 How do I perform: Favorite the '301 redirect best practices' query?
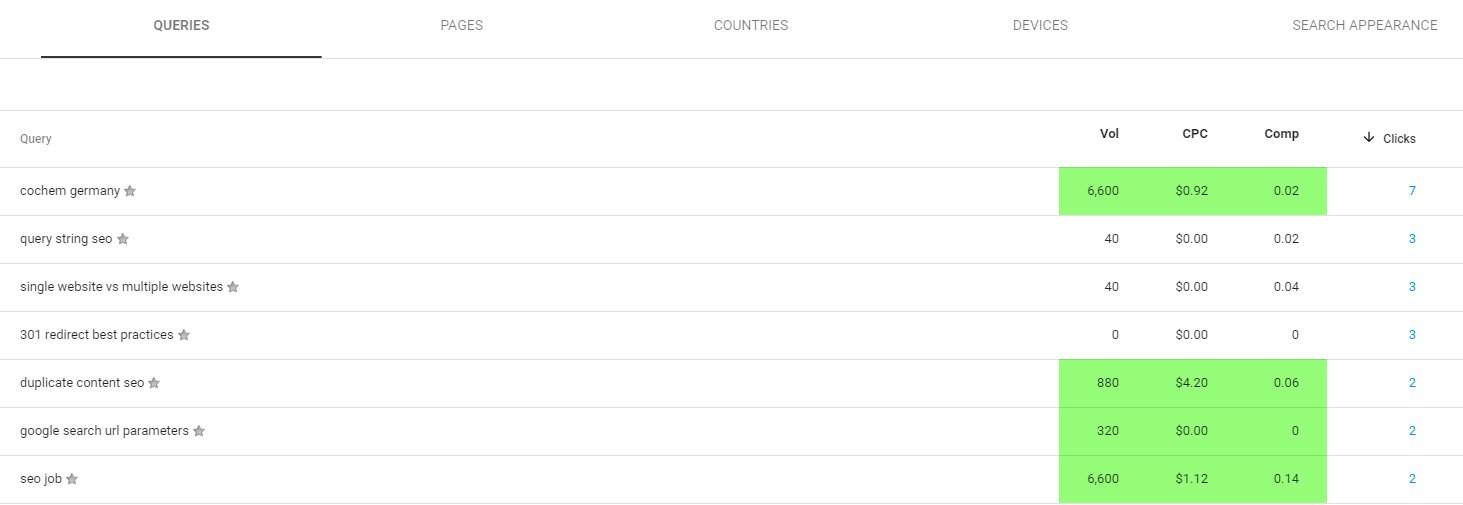(184, 335)
